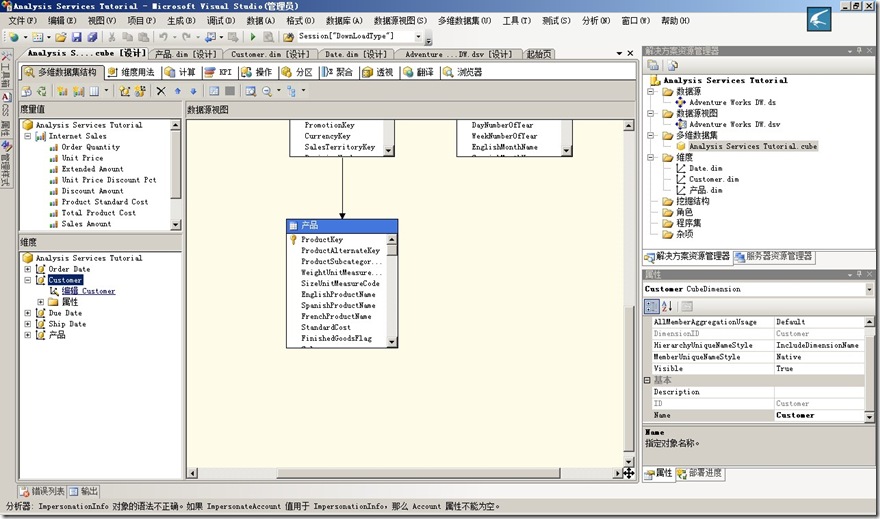
Task: Click the Save All toolbar icon
Action: [92, 37]
